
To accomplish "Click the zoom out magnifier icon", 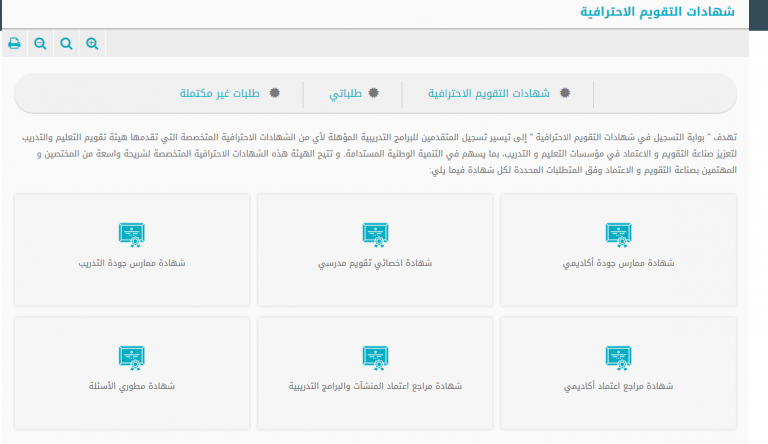I will [x=40, y=44].
